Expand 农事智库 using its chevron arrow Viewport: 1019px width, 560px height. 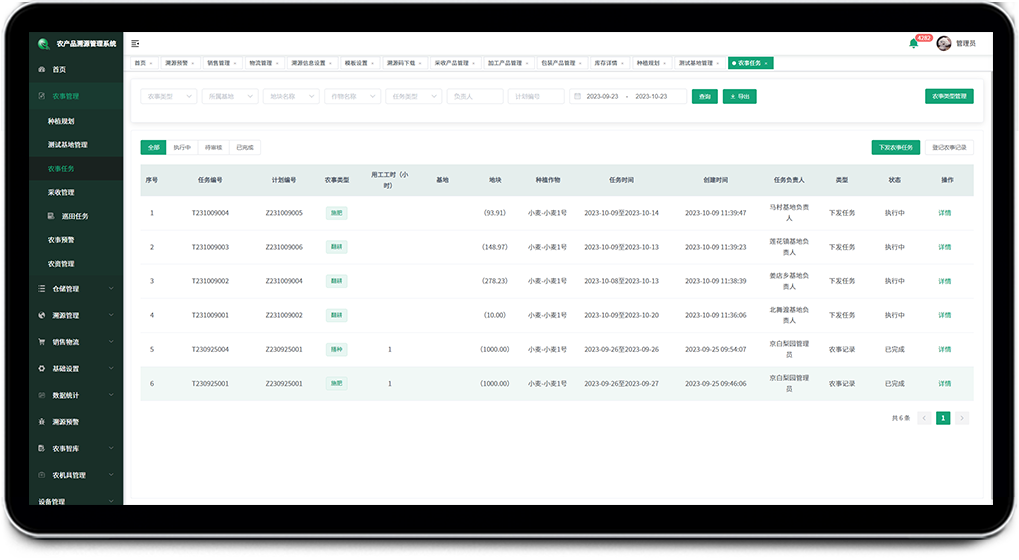(x=111, y=448)
